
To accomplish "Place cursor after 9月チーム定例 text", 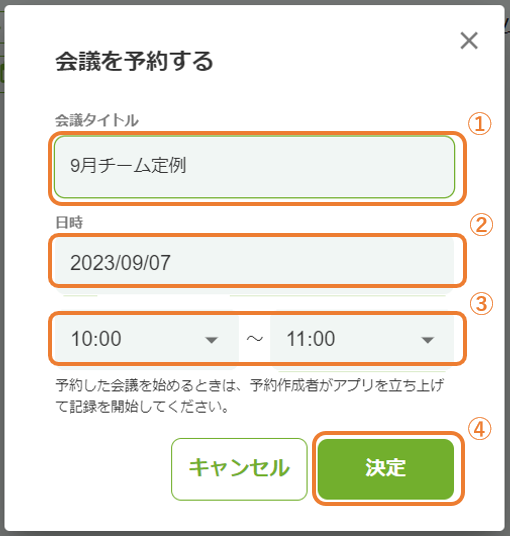I will pos(187,166).
